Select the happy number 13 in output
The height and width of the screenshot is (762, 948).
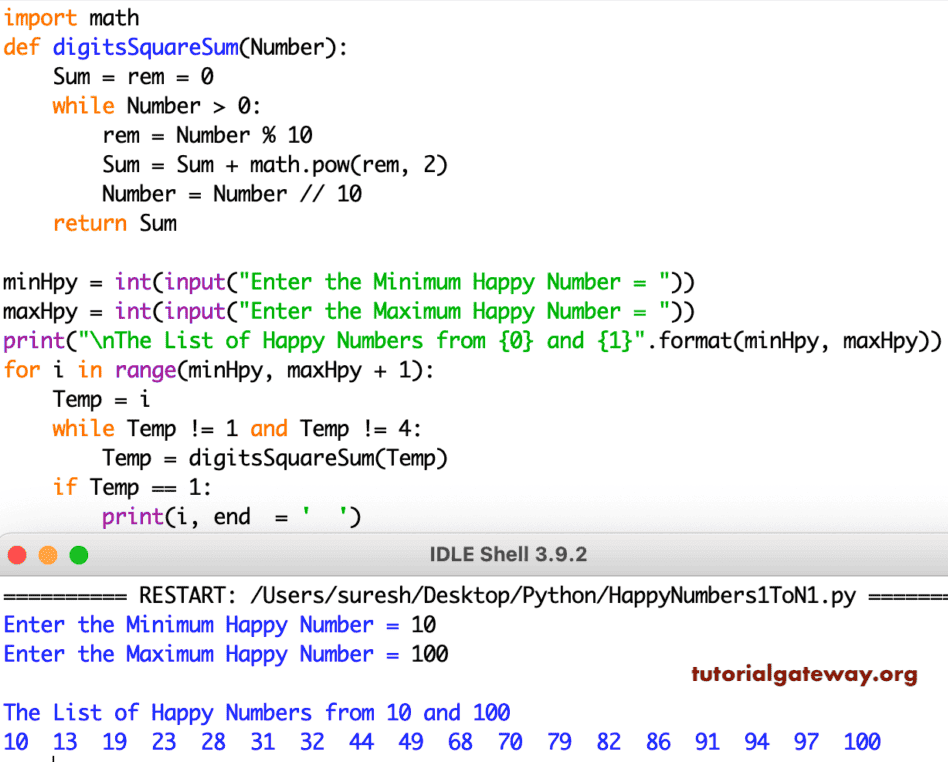click(63, 742)
